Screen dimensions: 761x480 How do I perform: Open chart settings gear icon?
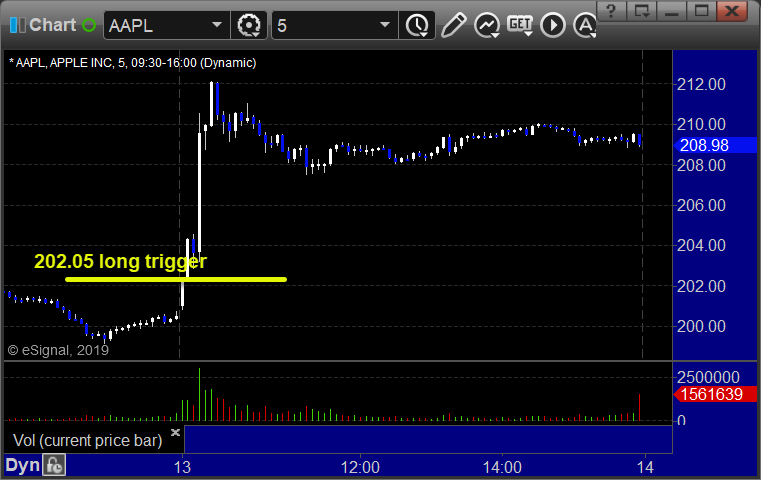(248, 25)
